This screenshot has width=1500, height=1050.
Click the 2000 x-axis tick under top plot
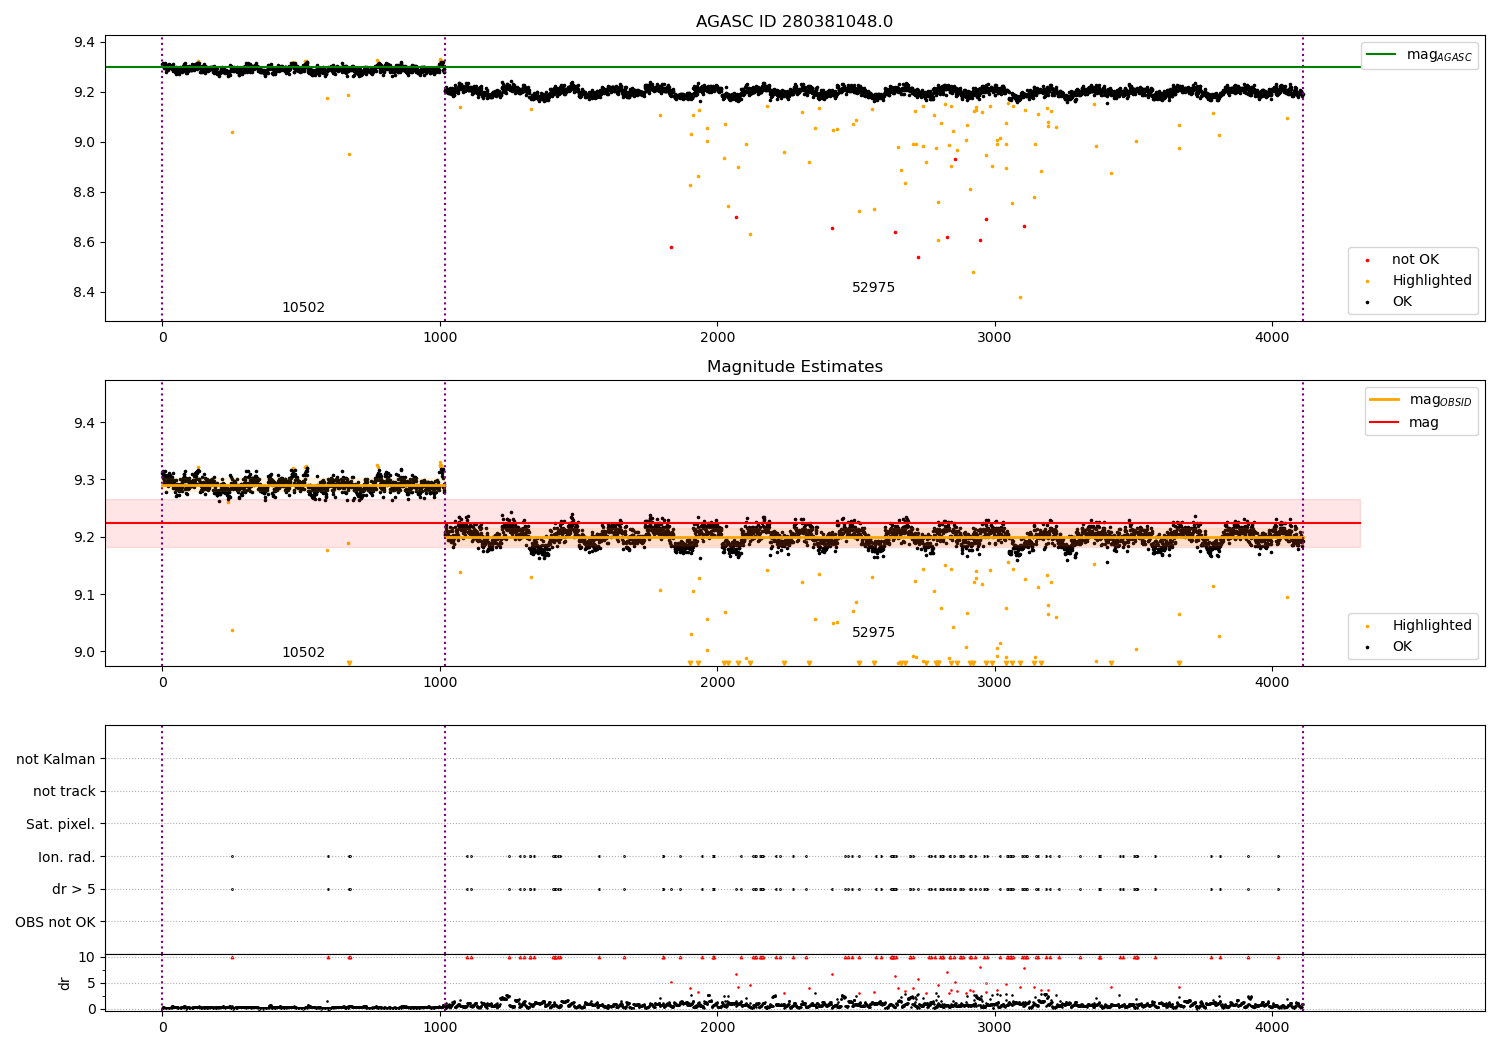coord(717,338)
